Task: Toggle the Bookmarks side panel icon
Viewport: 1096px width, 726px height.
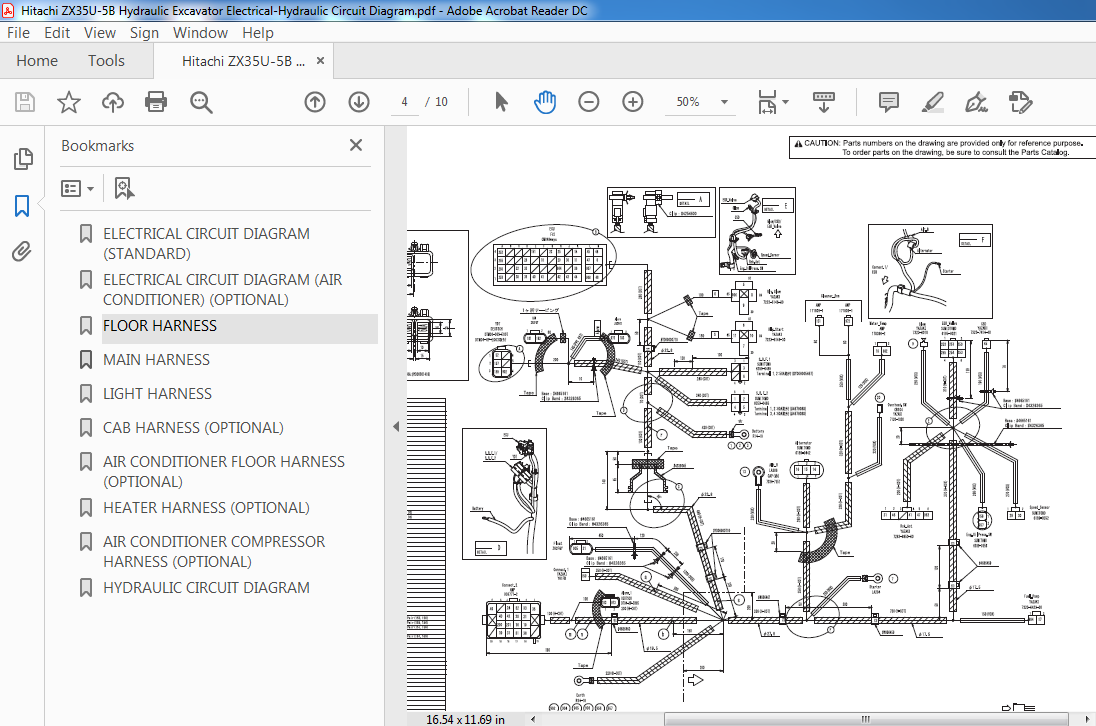Action: [22, 206]
